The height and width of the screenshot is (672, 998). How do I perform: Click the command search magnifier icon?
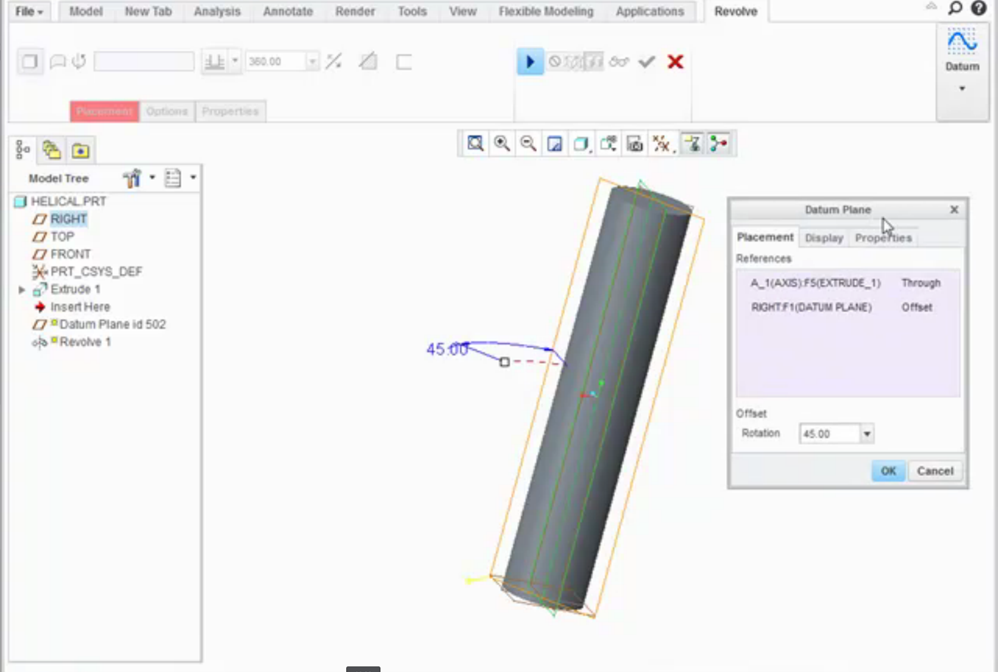955,8
